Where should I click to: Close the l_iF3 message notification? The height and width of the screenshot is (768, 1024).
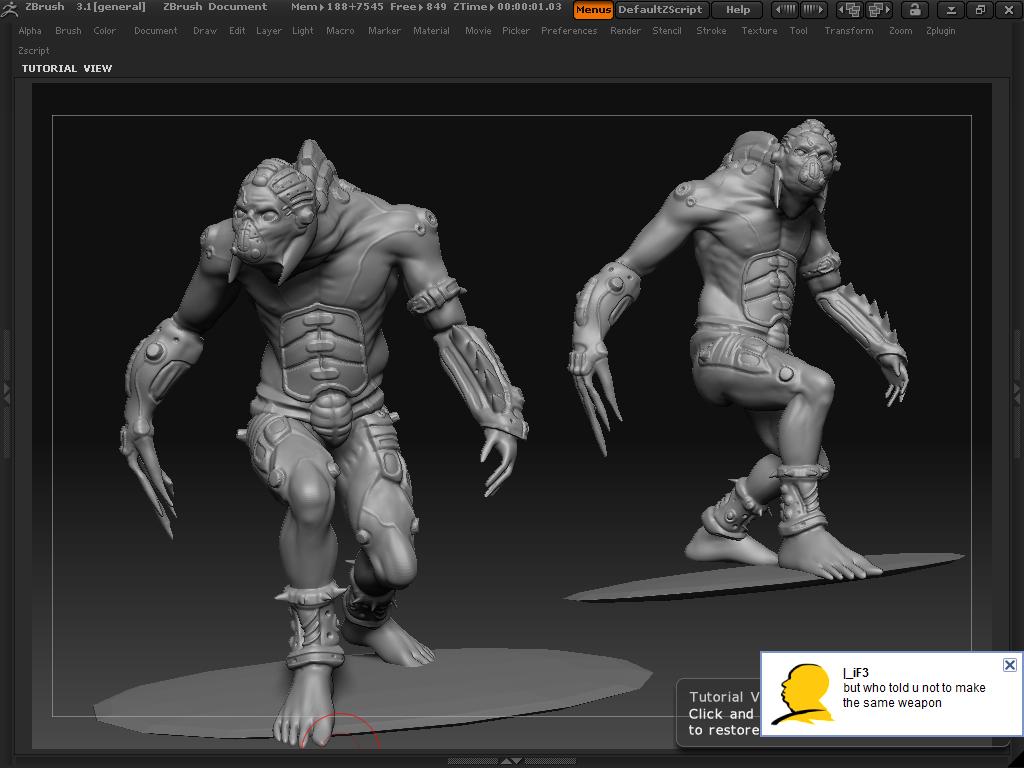[x=1010, y=665]
